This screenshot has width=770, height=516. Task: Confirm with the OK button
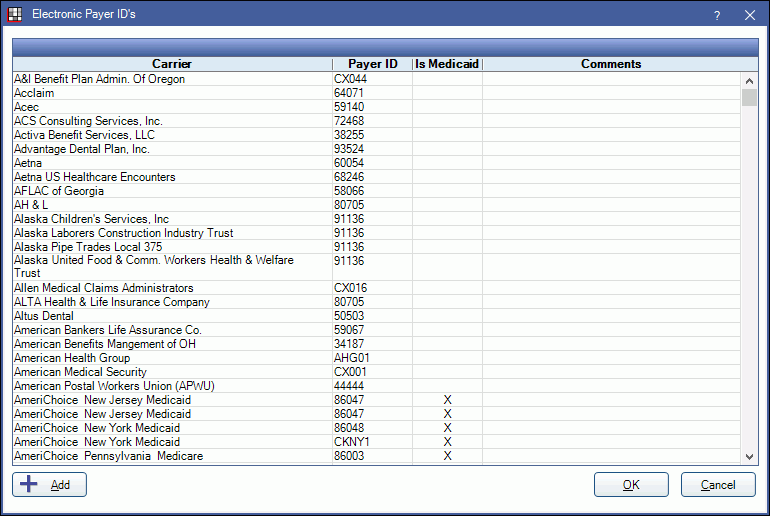[x=631, y=485]
